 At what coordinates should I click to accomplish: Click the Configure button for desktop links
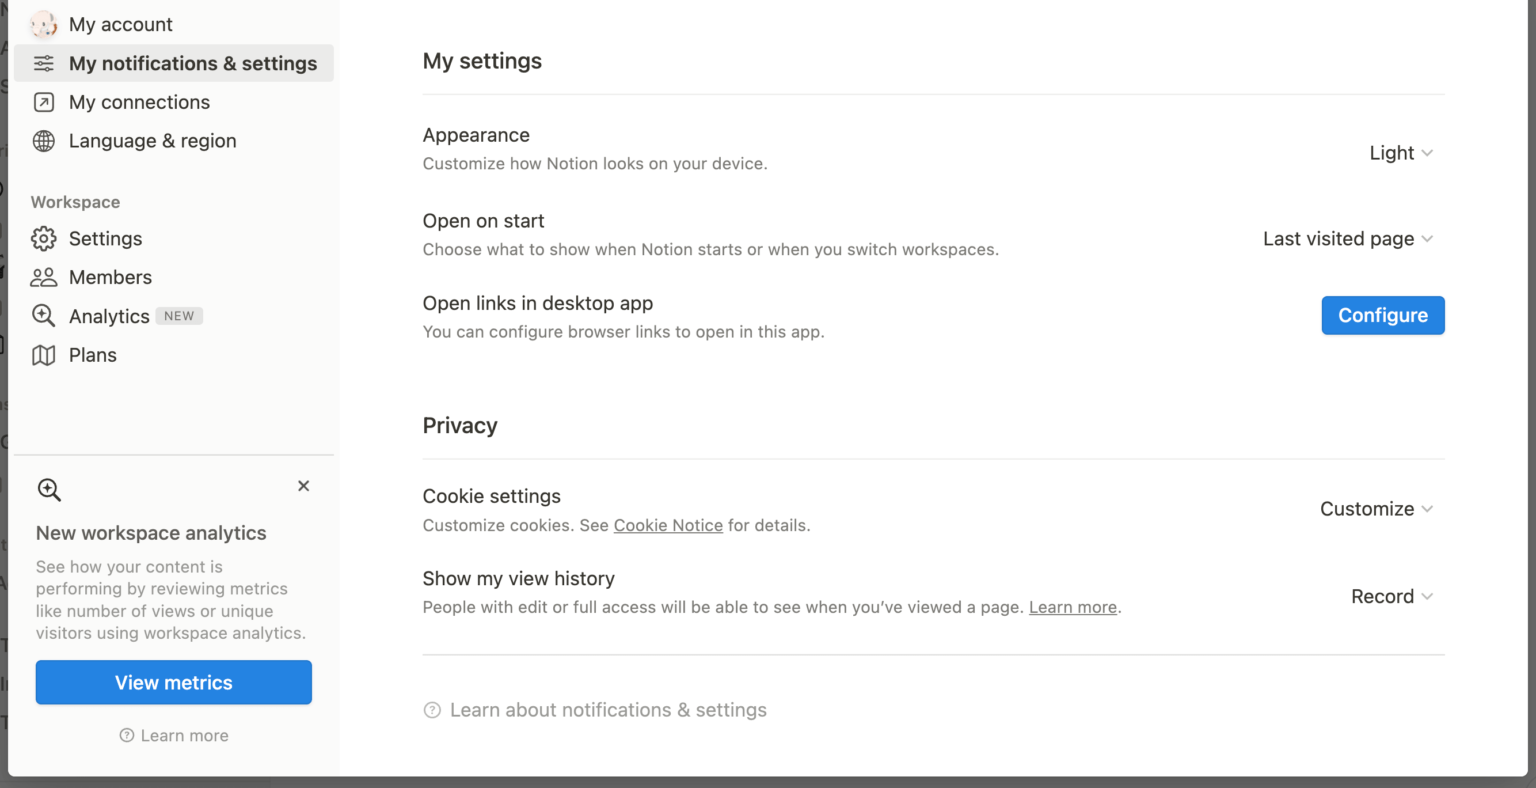click(1383, 315)
